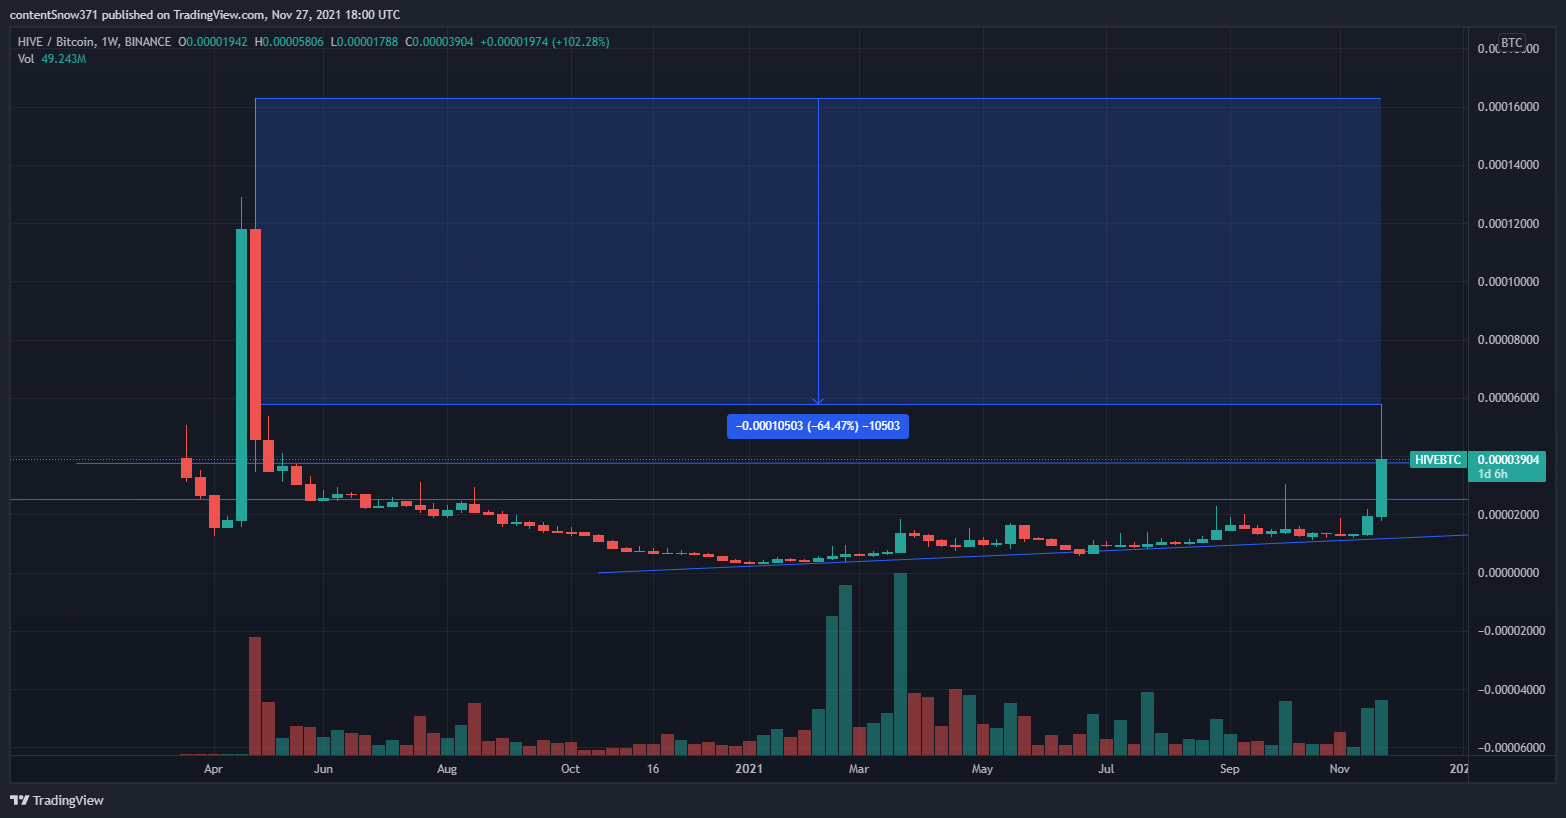Click the 0.00014000 price axis label

(1508, 165)
